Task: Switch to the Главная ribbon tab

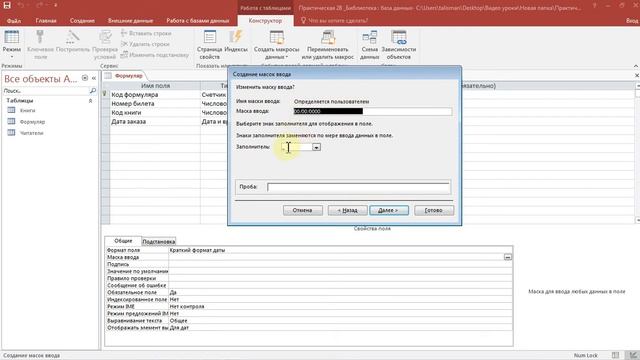Action: [46, 20]
